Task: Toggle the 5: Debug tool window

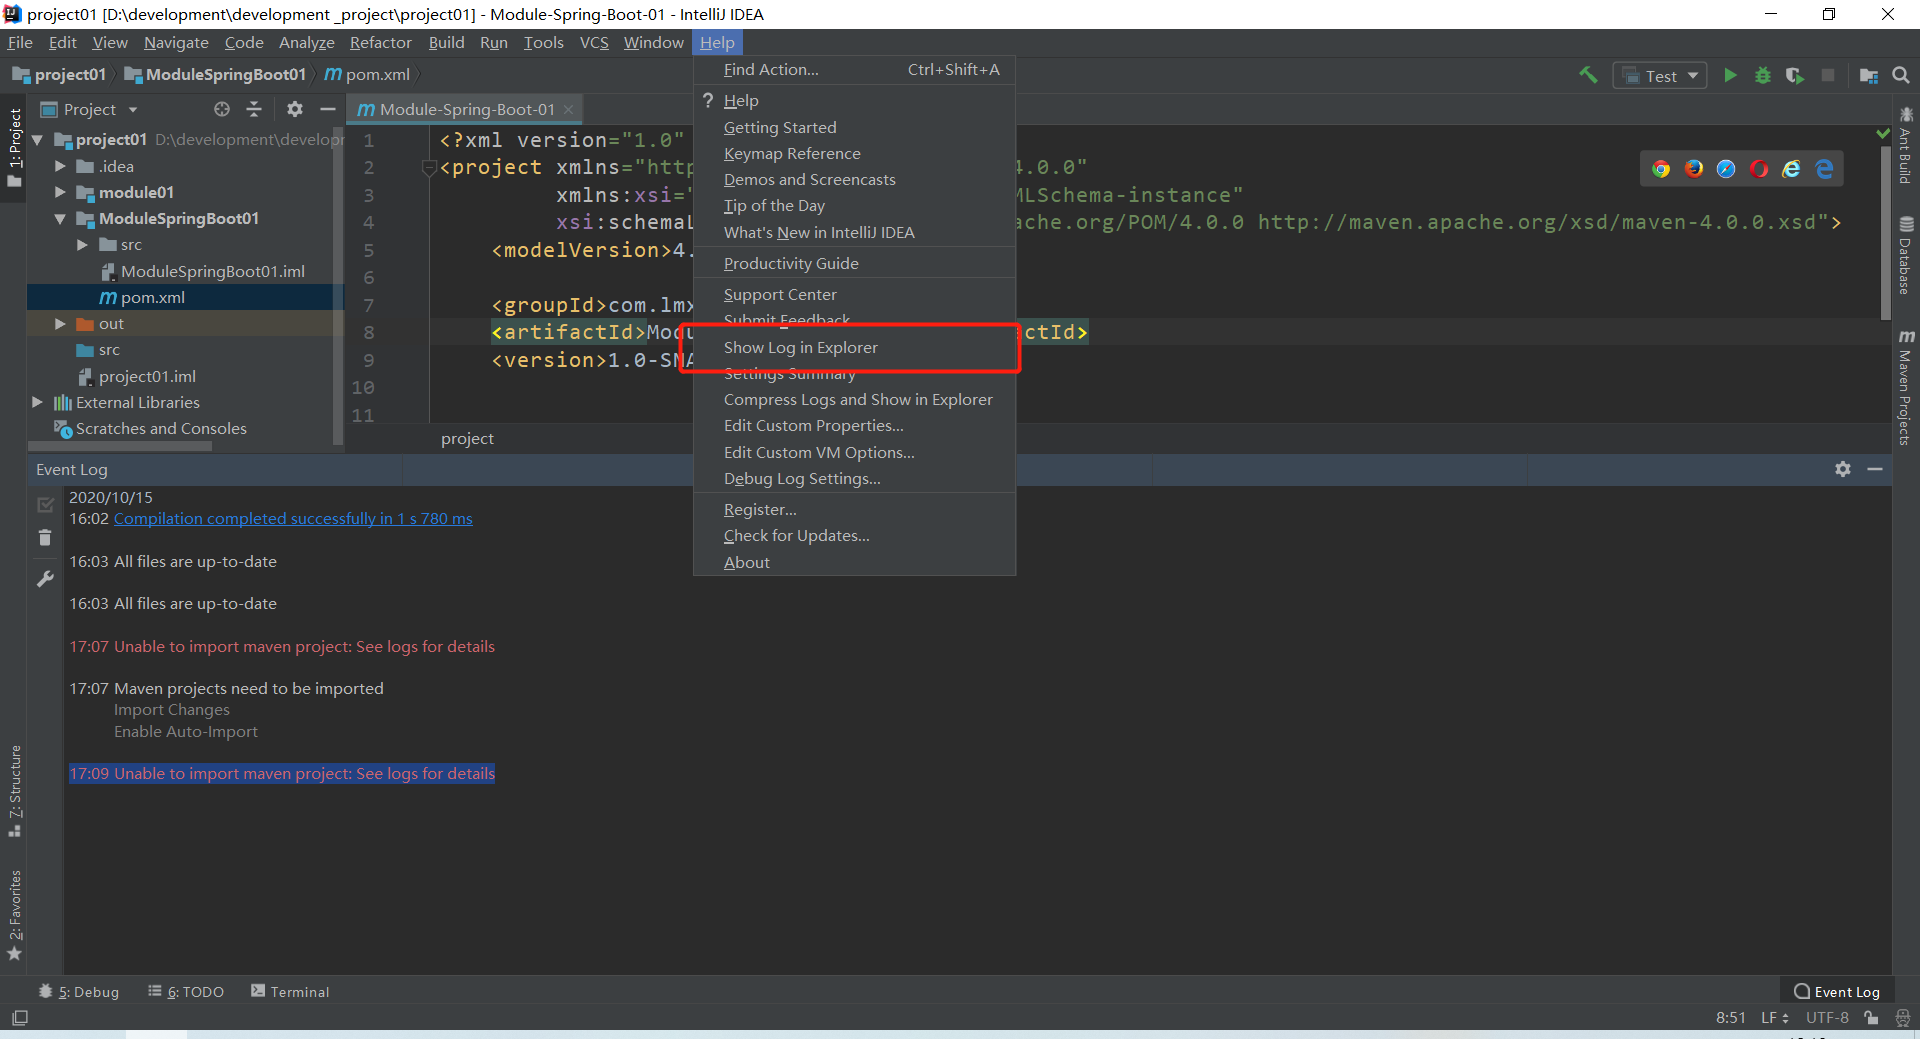Action: tap(79, 992)
